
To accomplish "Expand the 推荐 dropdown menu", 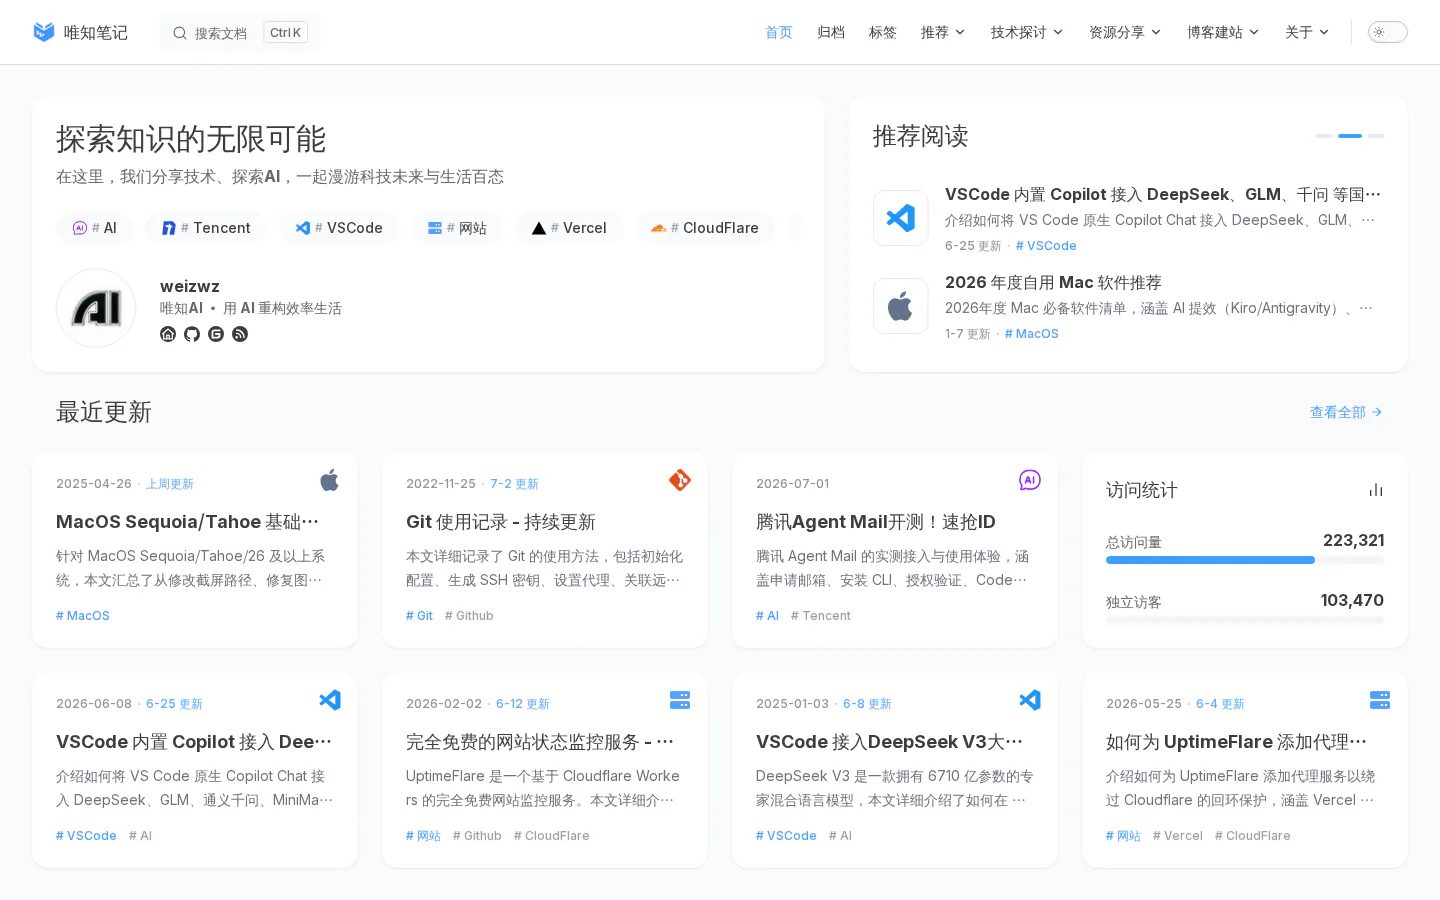I will (x=943, y=32).
